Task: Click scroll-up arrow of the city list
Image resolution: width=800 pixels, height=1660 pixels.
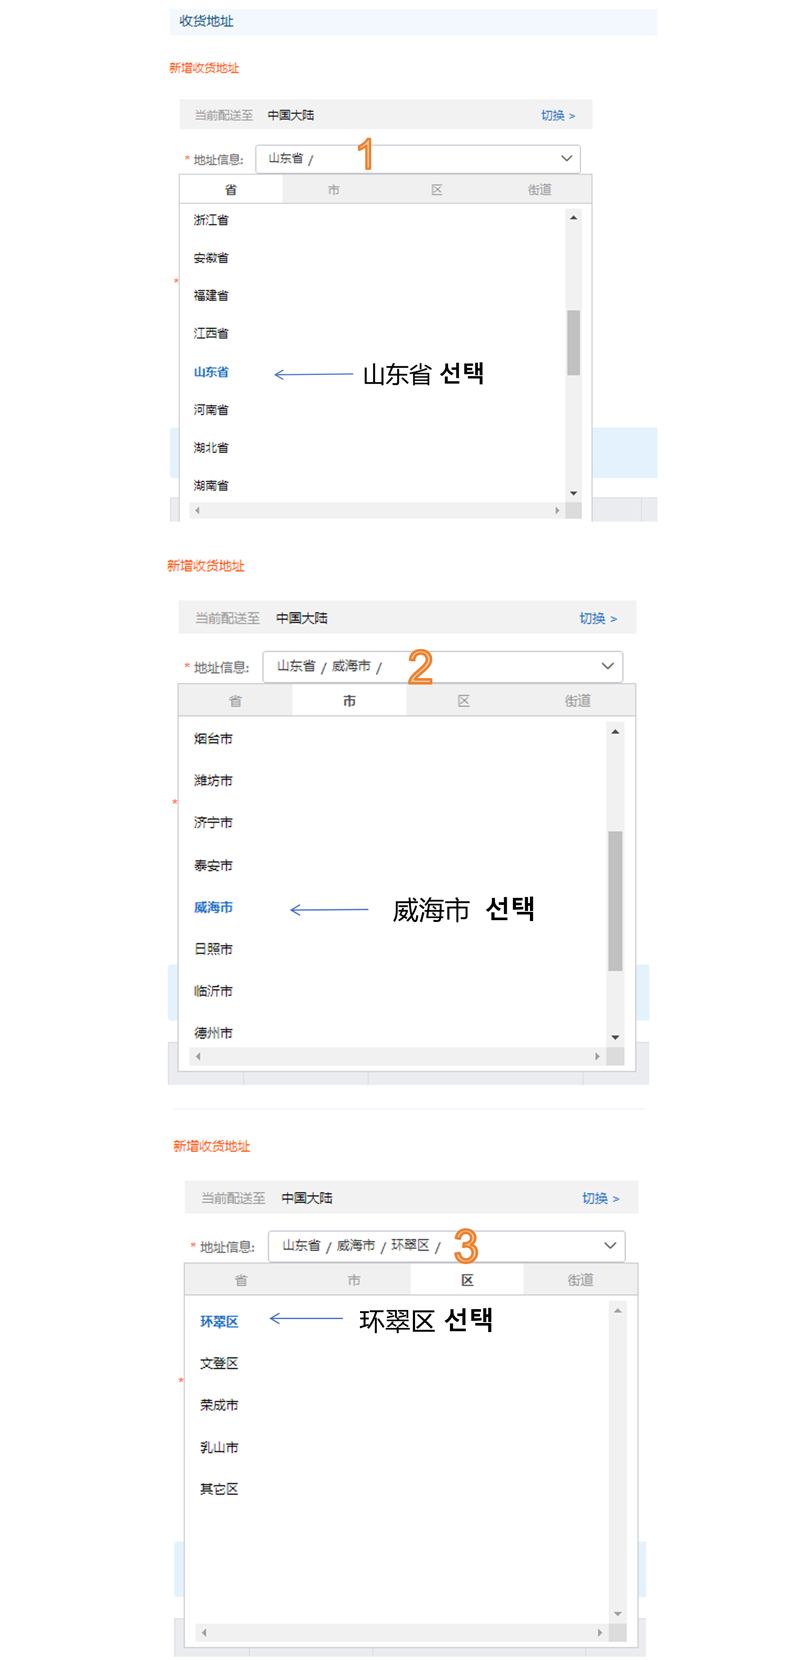Action: coord(615,732)
